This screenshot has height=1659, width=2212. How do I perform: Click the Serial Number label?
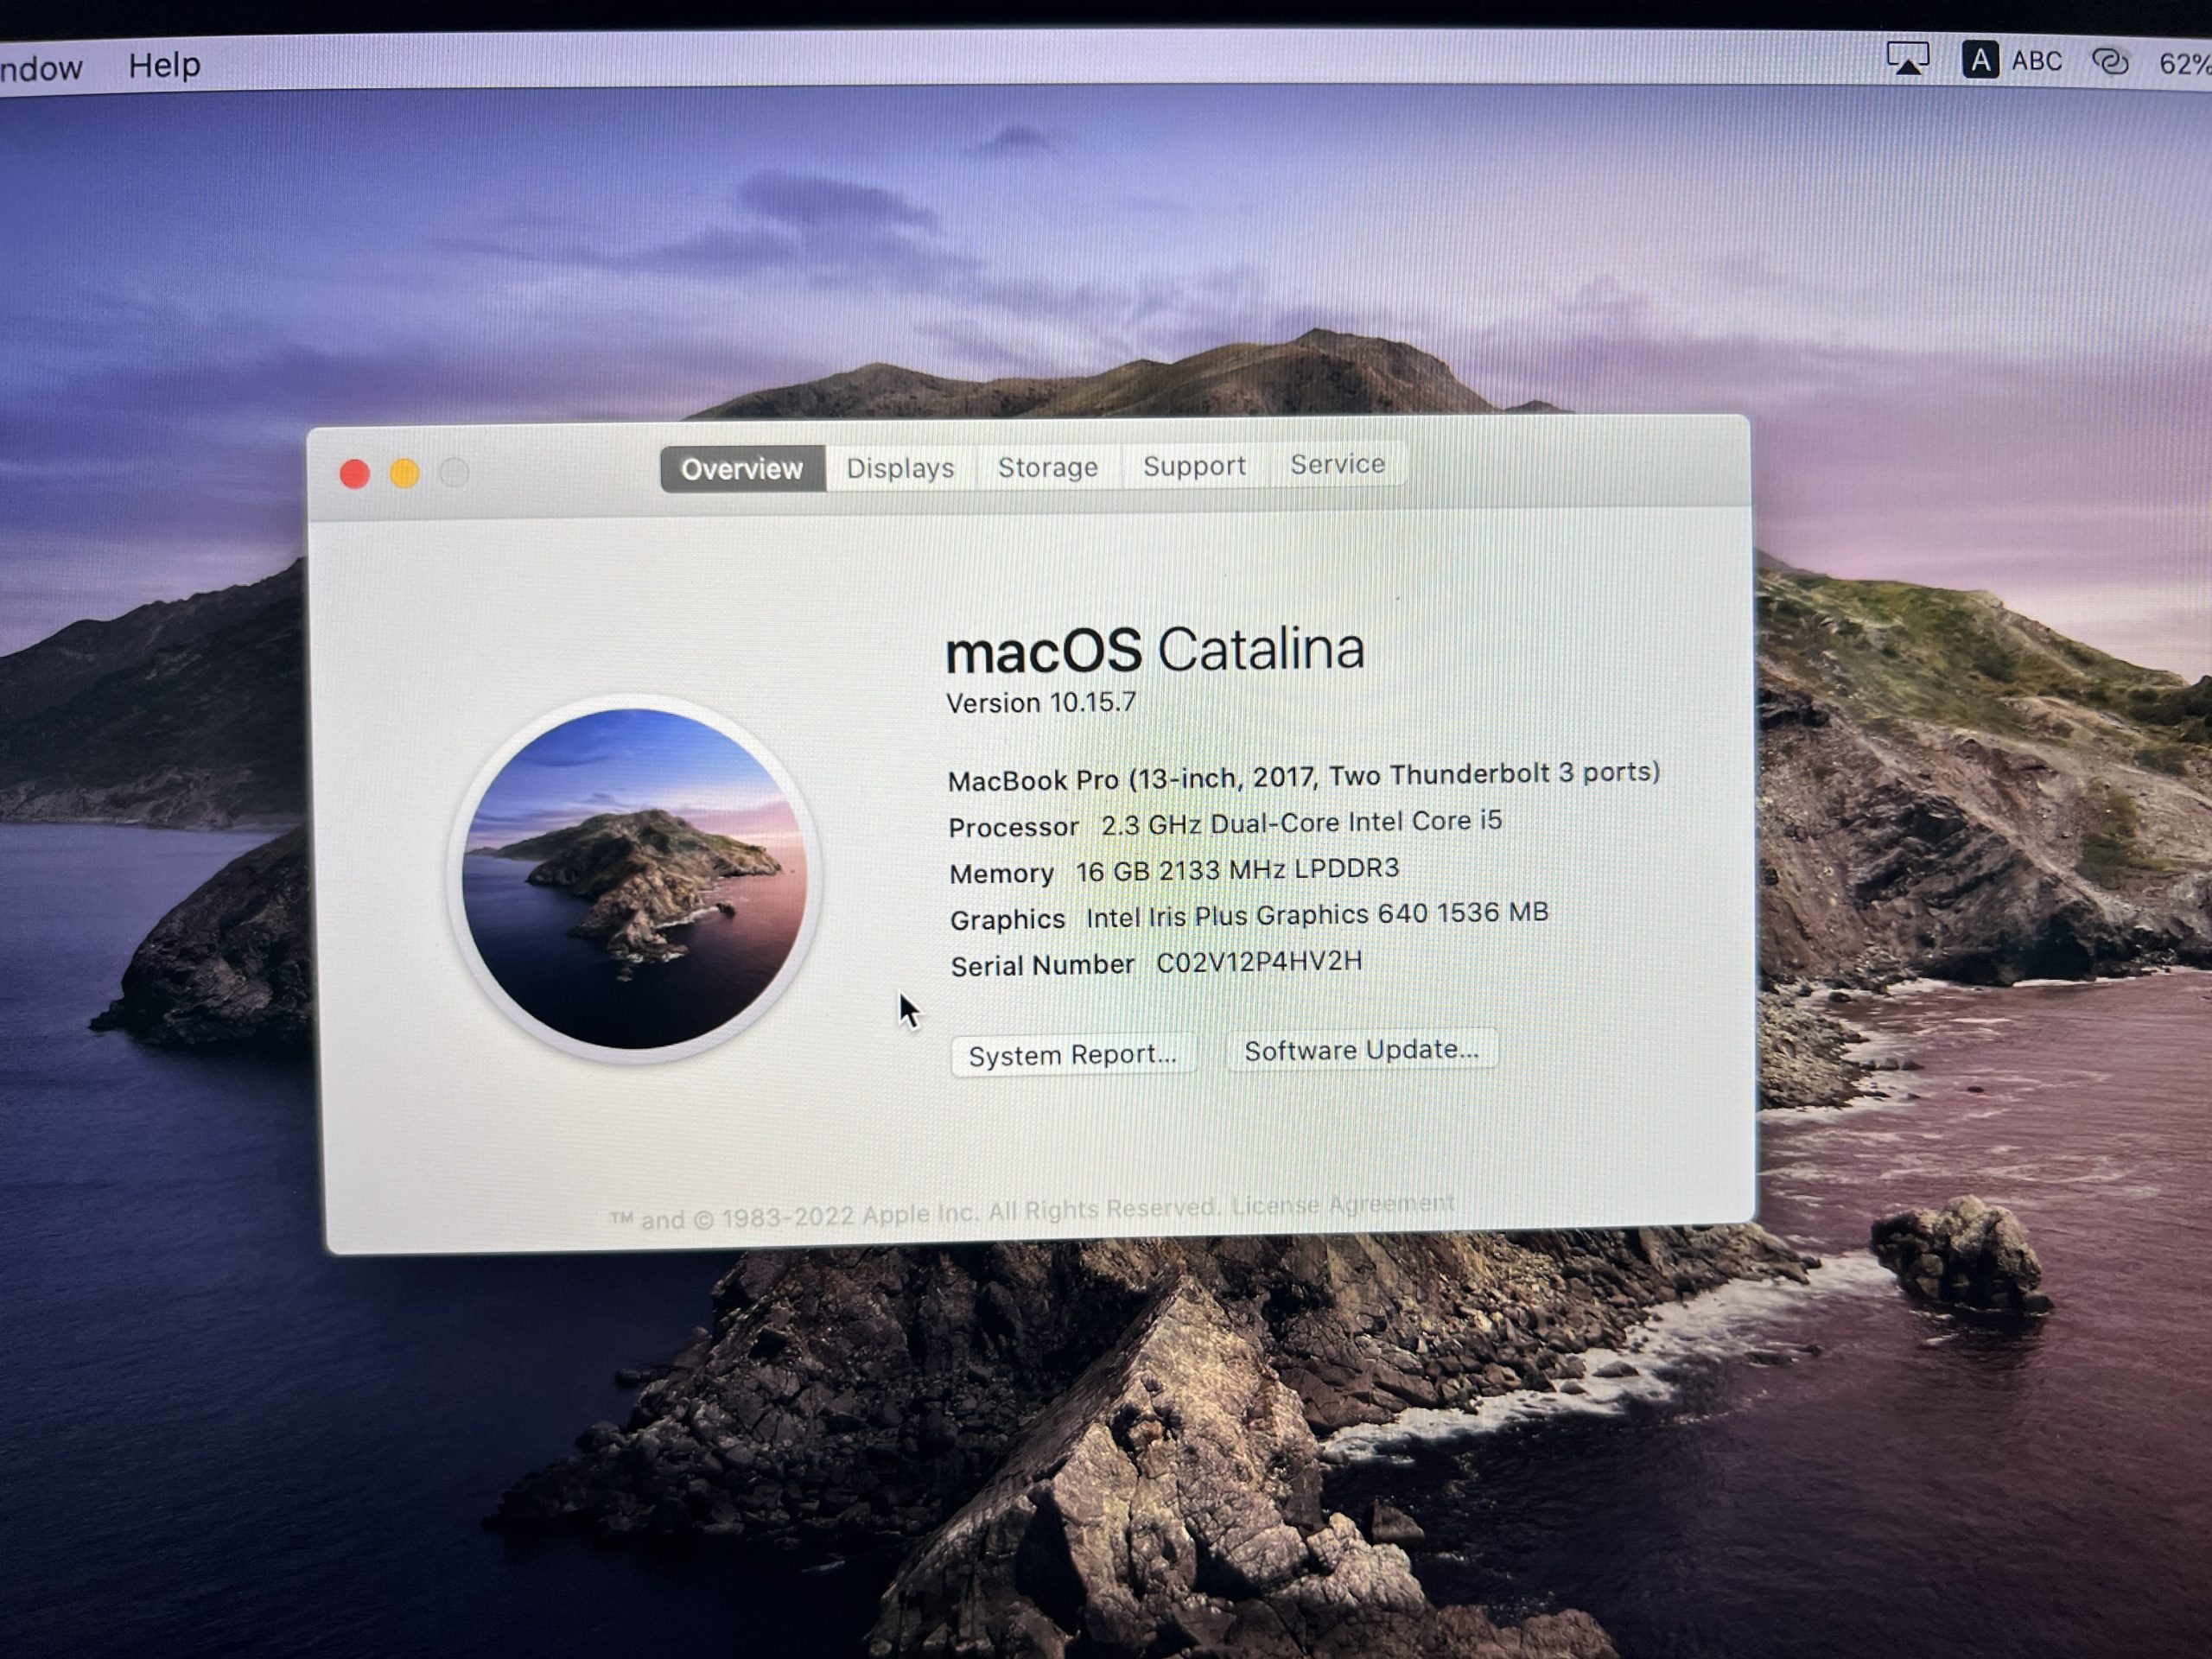[x=1042, y=966]
